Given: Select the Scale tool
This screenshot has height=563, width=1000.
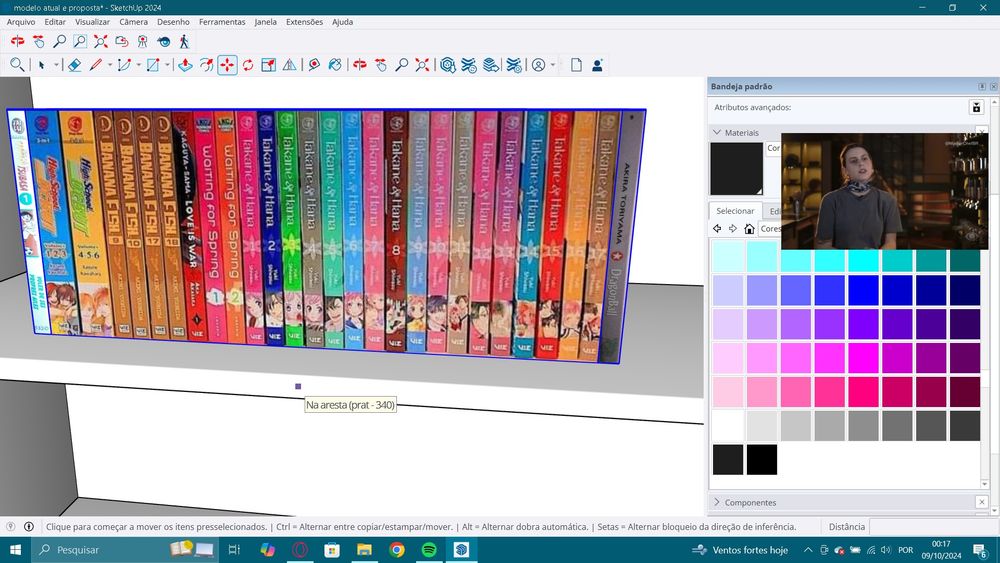Looking at the screenshot, I should pos(268,65).
